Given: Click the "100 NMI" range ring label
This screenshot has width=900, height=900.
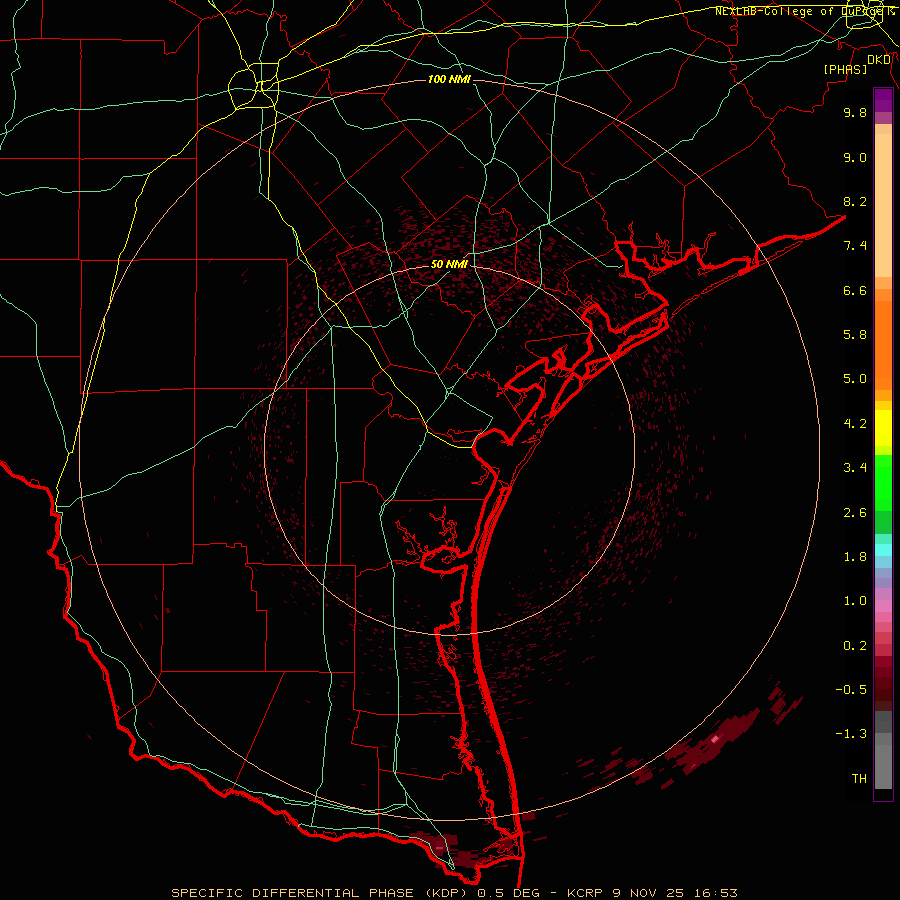Looking at the screenshot, I should pos(449,79).
